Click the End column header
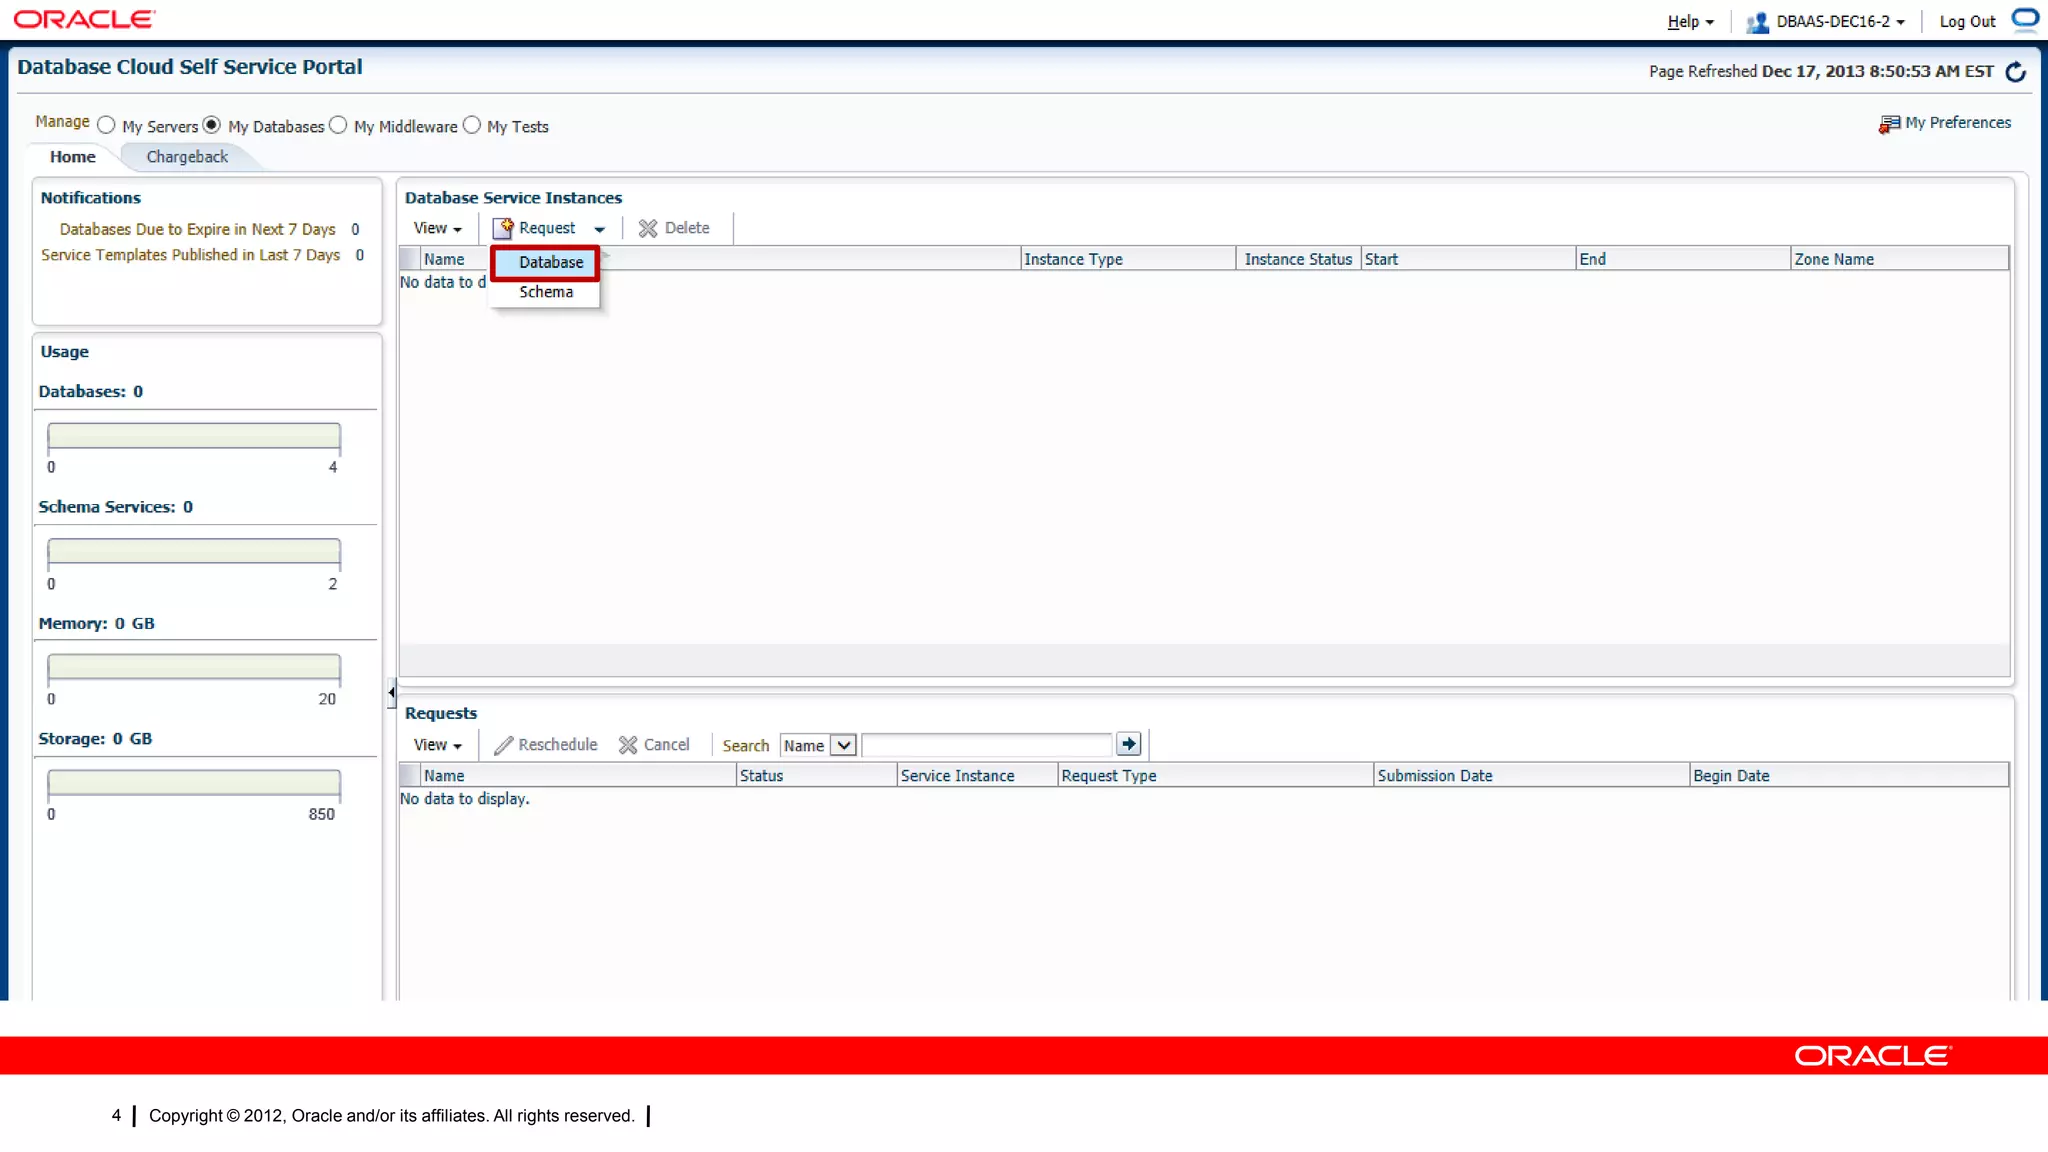Viewport: 2048px width, 1152px height. [x=1683, y=259]
